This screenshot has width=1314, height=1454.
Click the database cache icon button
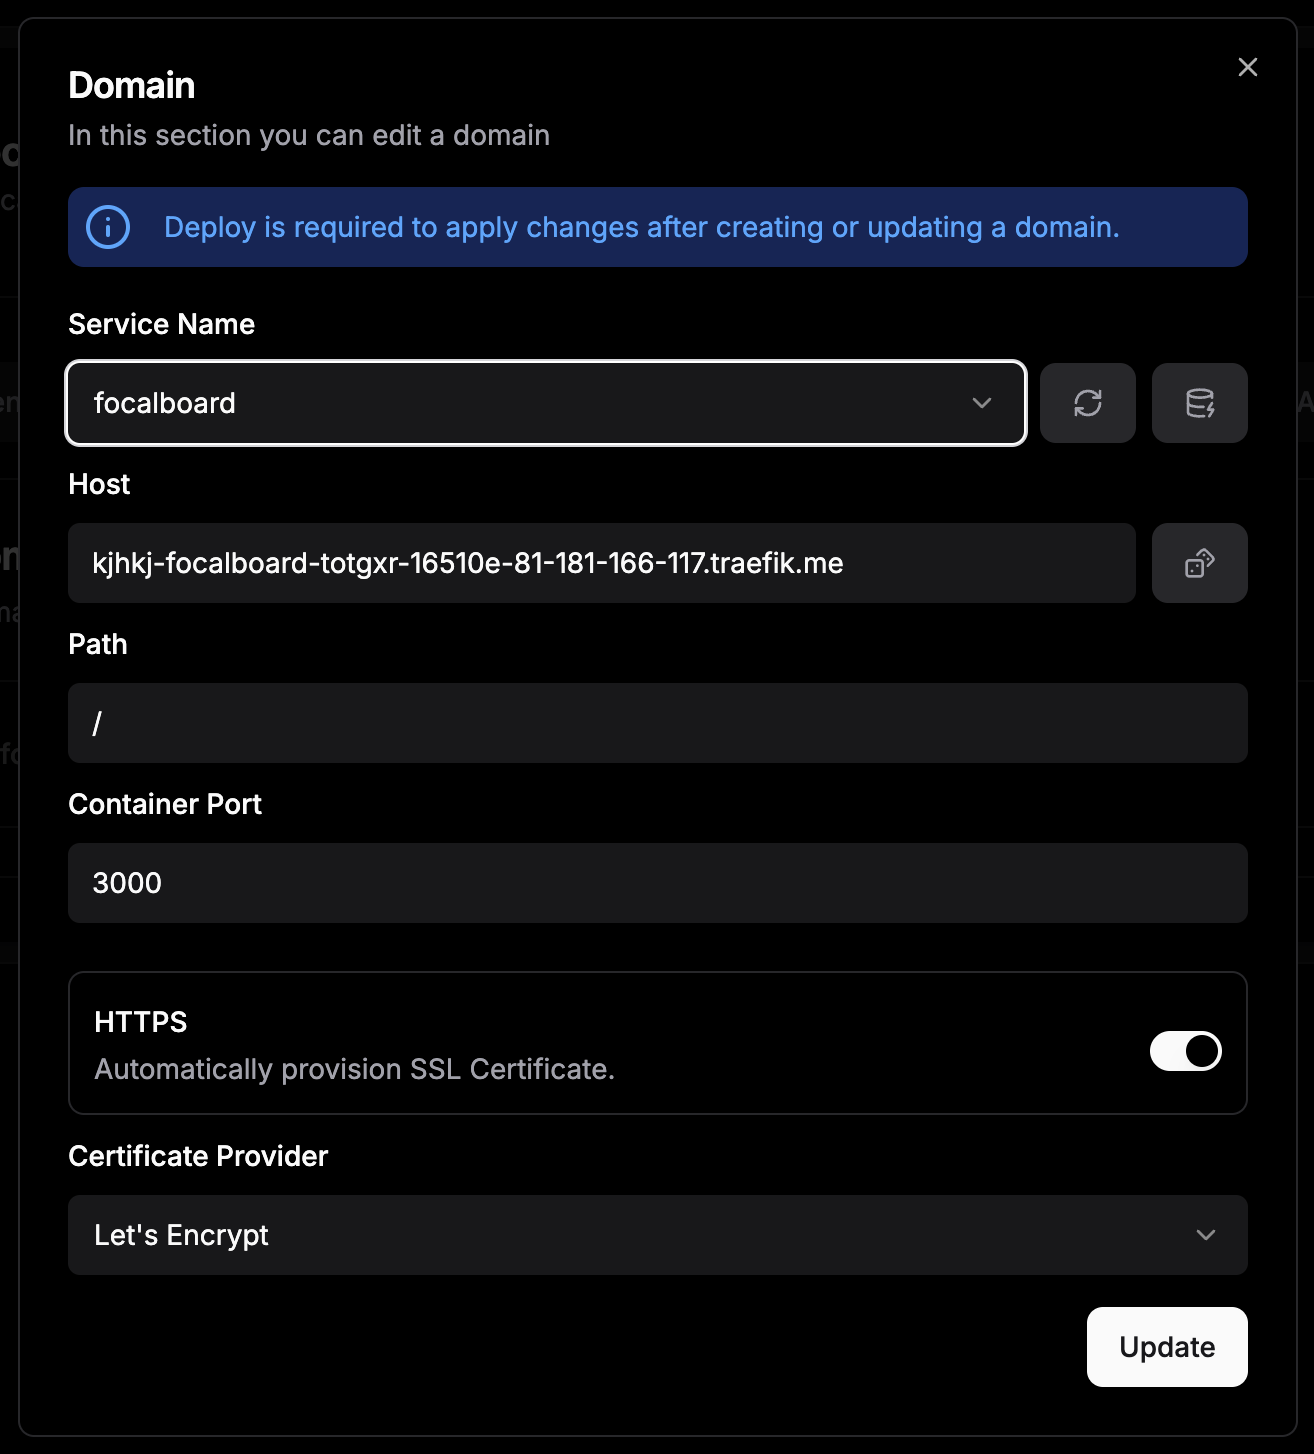[1199, 403]
